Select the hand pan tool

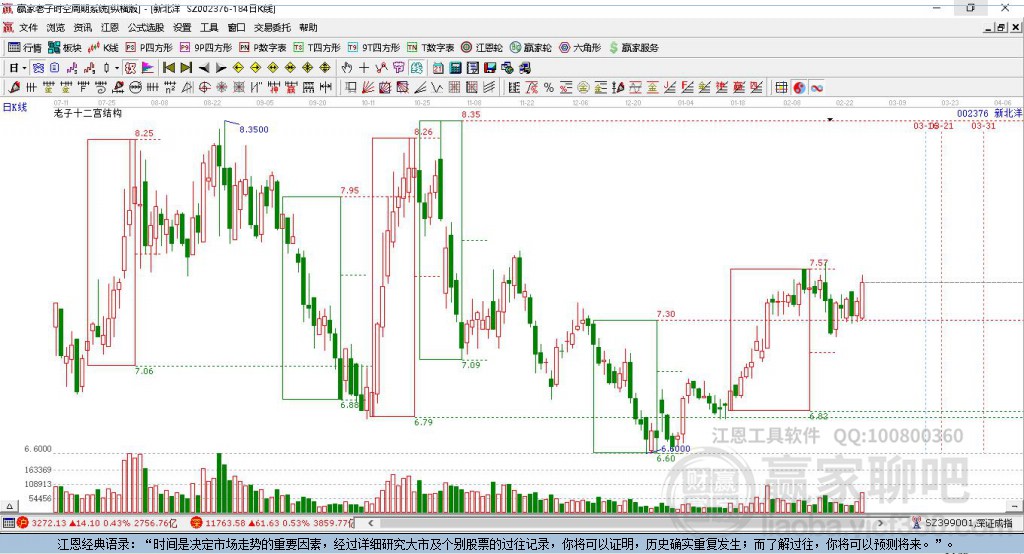click(347, 68)
